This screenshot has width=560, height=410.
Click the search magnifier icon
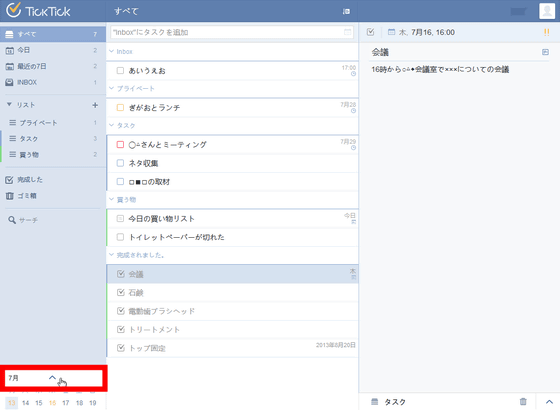[12, 220]
